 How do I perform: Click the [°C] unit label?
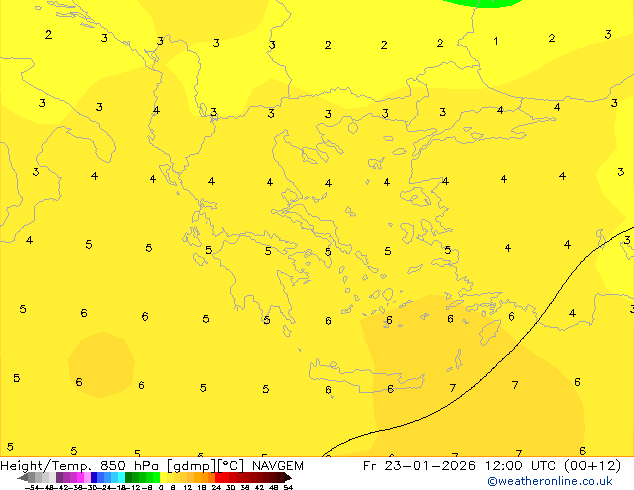pyautogui.click(x=231, y=466)
